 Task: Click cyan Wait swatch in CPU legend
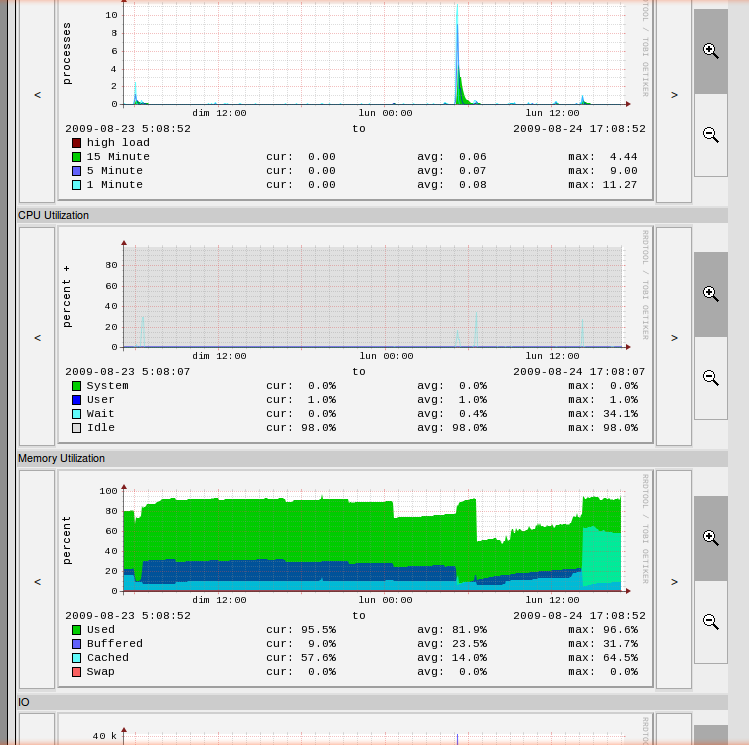coord(76,414)
